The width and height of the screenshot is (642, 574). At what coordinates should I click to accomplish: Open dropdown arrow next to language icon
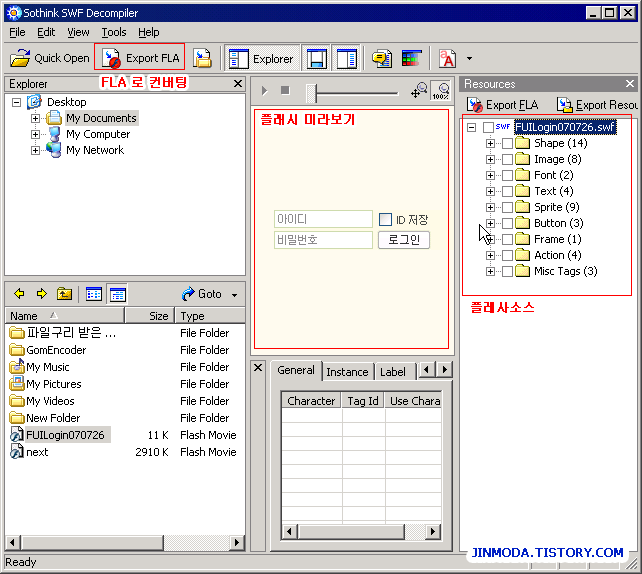point(469,59)
